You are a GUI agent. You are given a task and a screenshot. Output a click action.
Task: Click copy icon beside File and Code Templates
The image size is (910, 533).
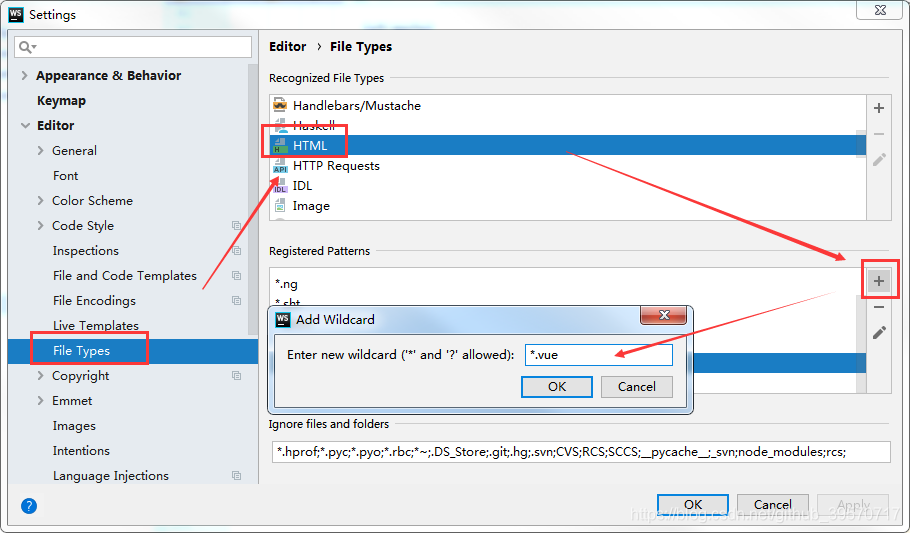tap(236, 276)
